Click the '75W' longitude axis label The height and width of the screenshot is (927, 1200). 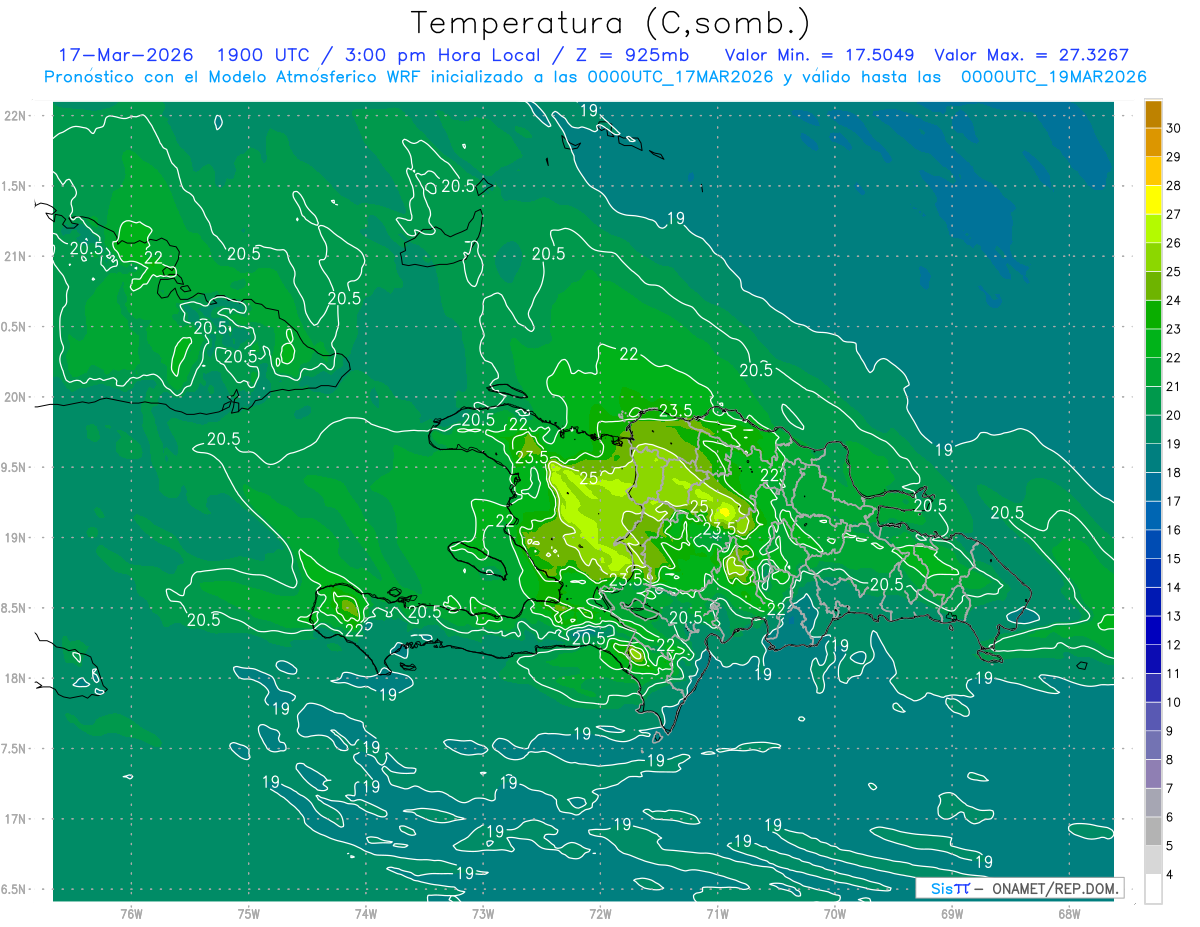tap(249, 914)
